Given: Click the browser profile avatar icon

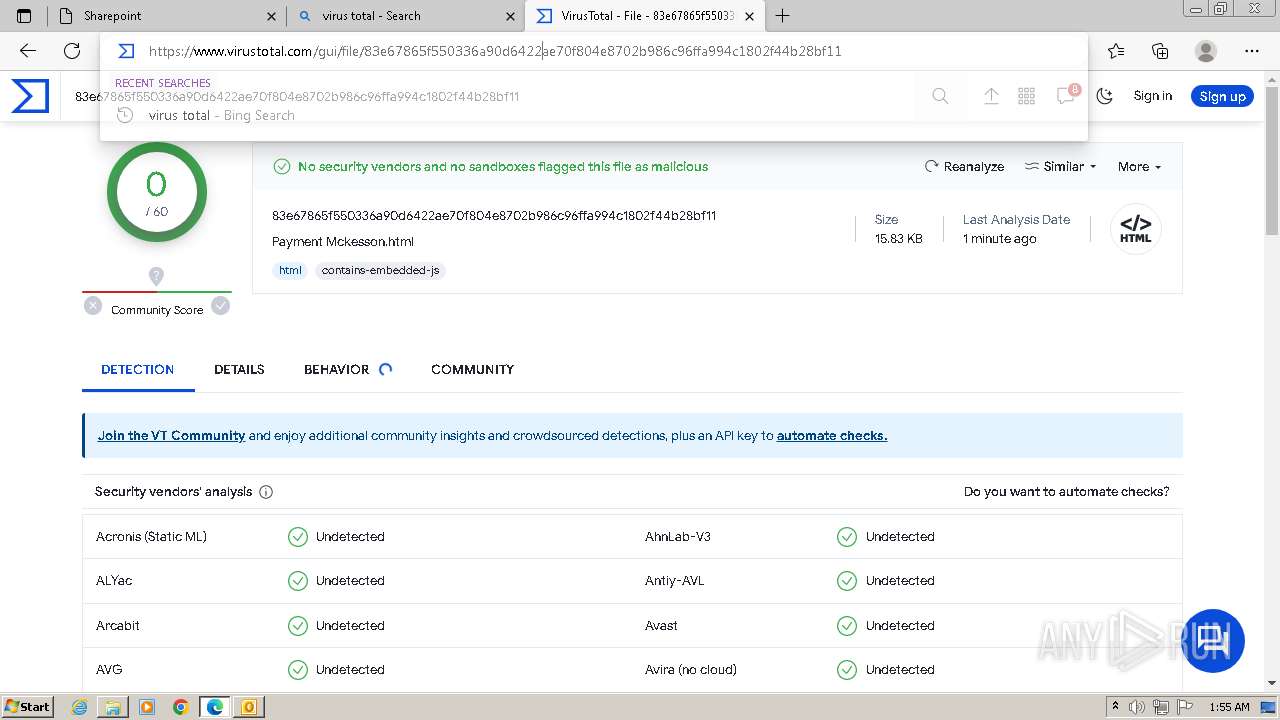Looking at the screenshot, I should point(1206,51).
